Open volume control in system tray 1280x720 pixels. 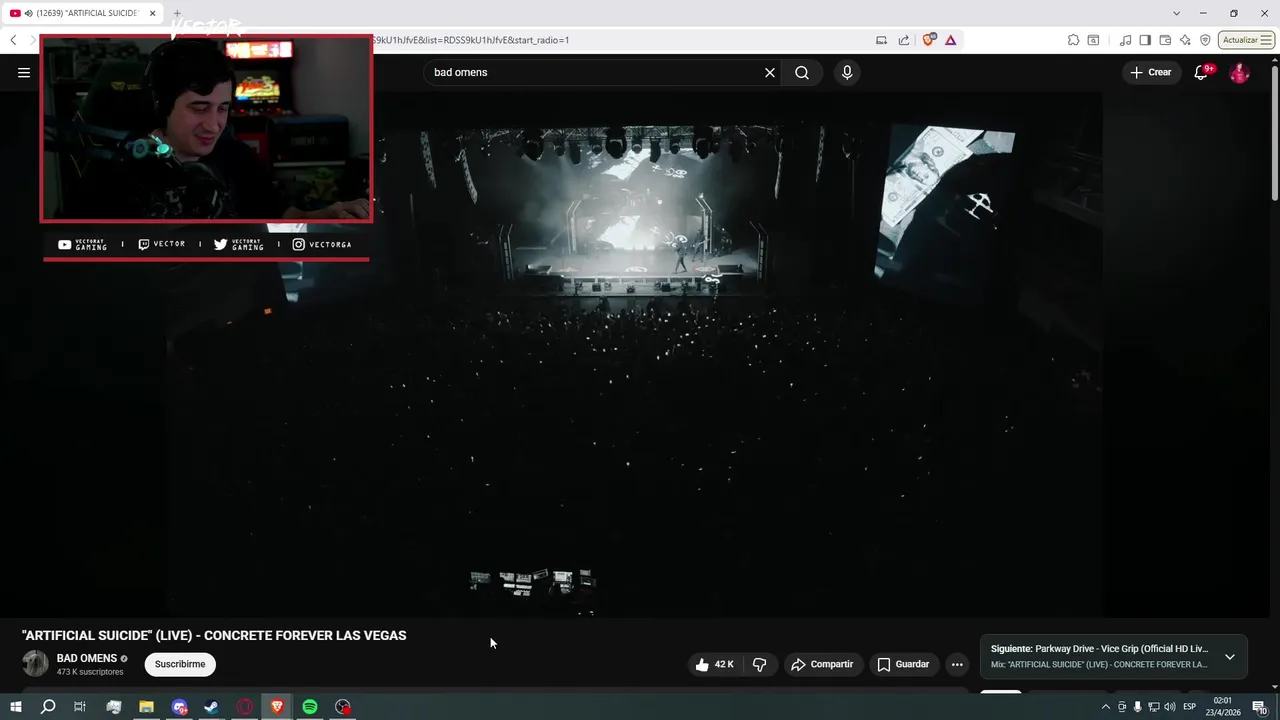(1170, 707)
